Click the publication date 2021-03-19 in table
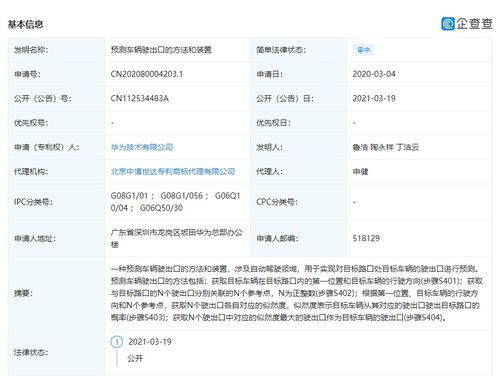 point(374,98)
